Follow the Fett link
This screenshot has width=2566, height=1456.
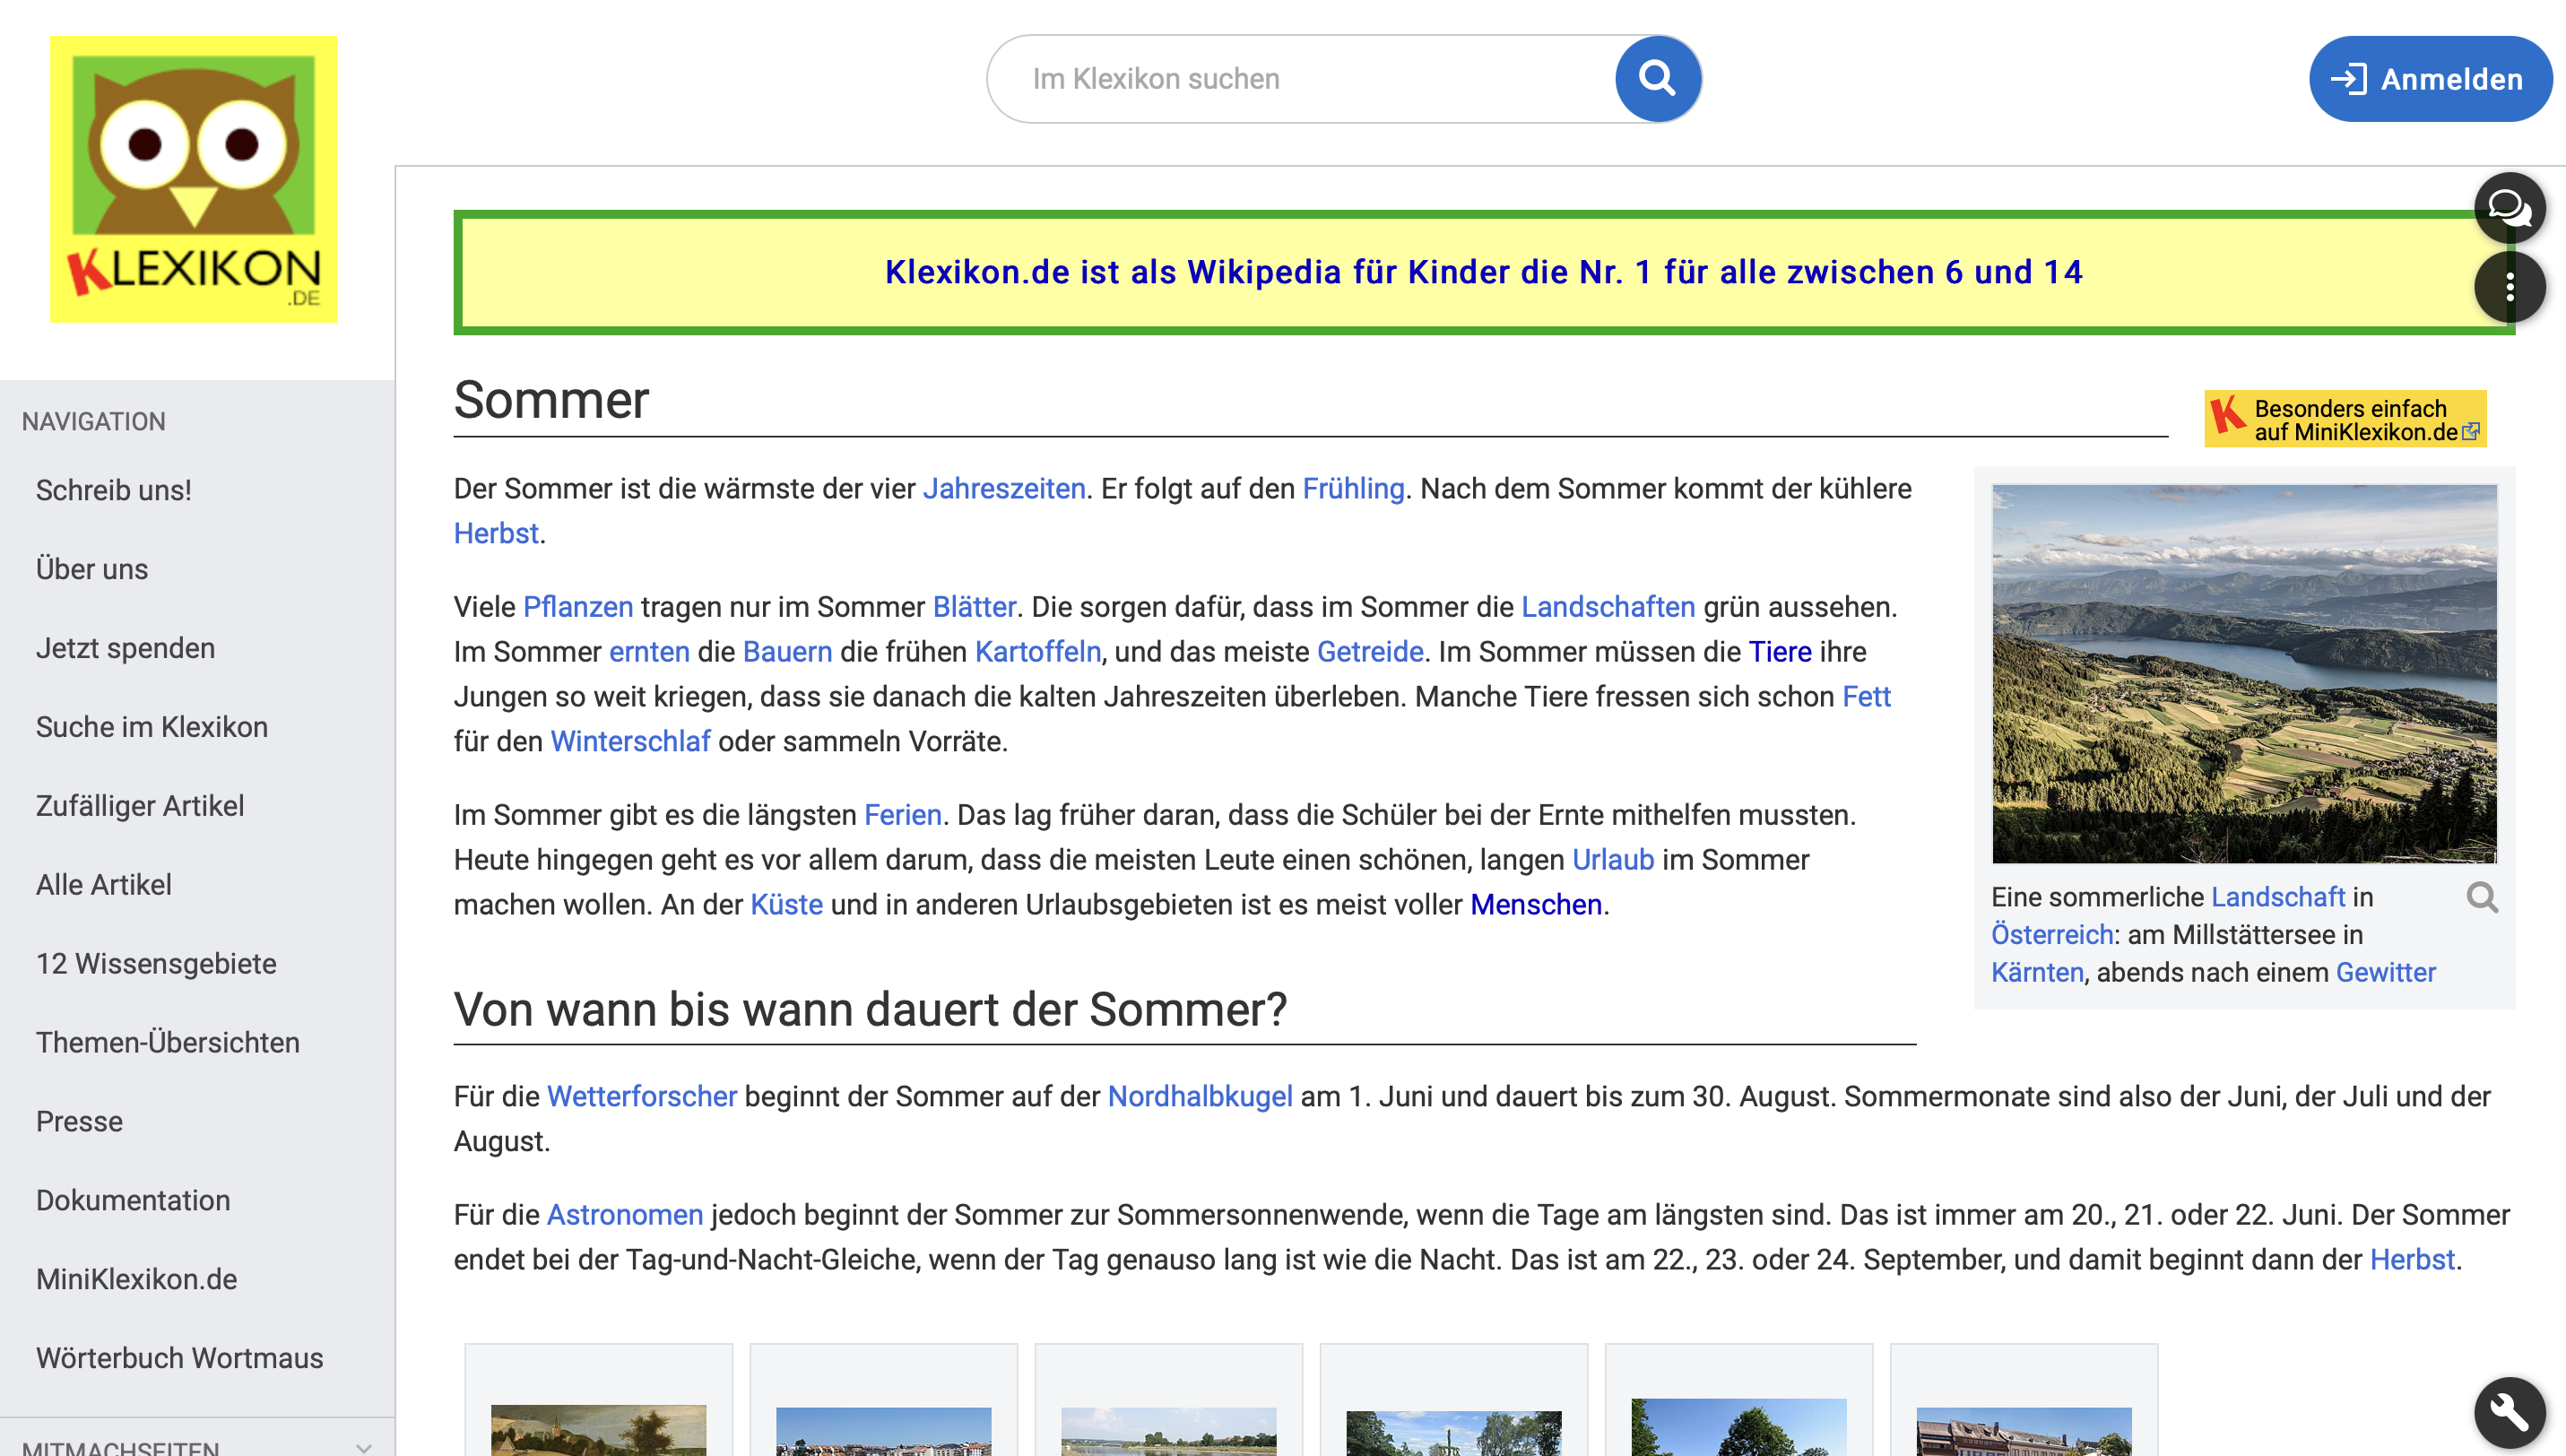[x=1866, y=697]
